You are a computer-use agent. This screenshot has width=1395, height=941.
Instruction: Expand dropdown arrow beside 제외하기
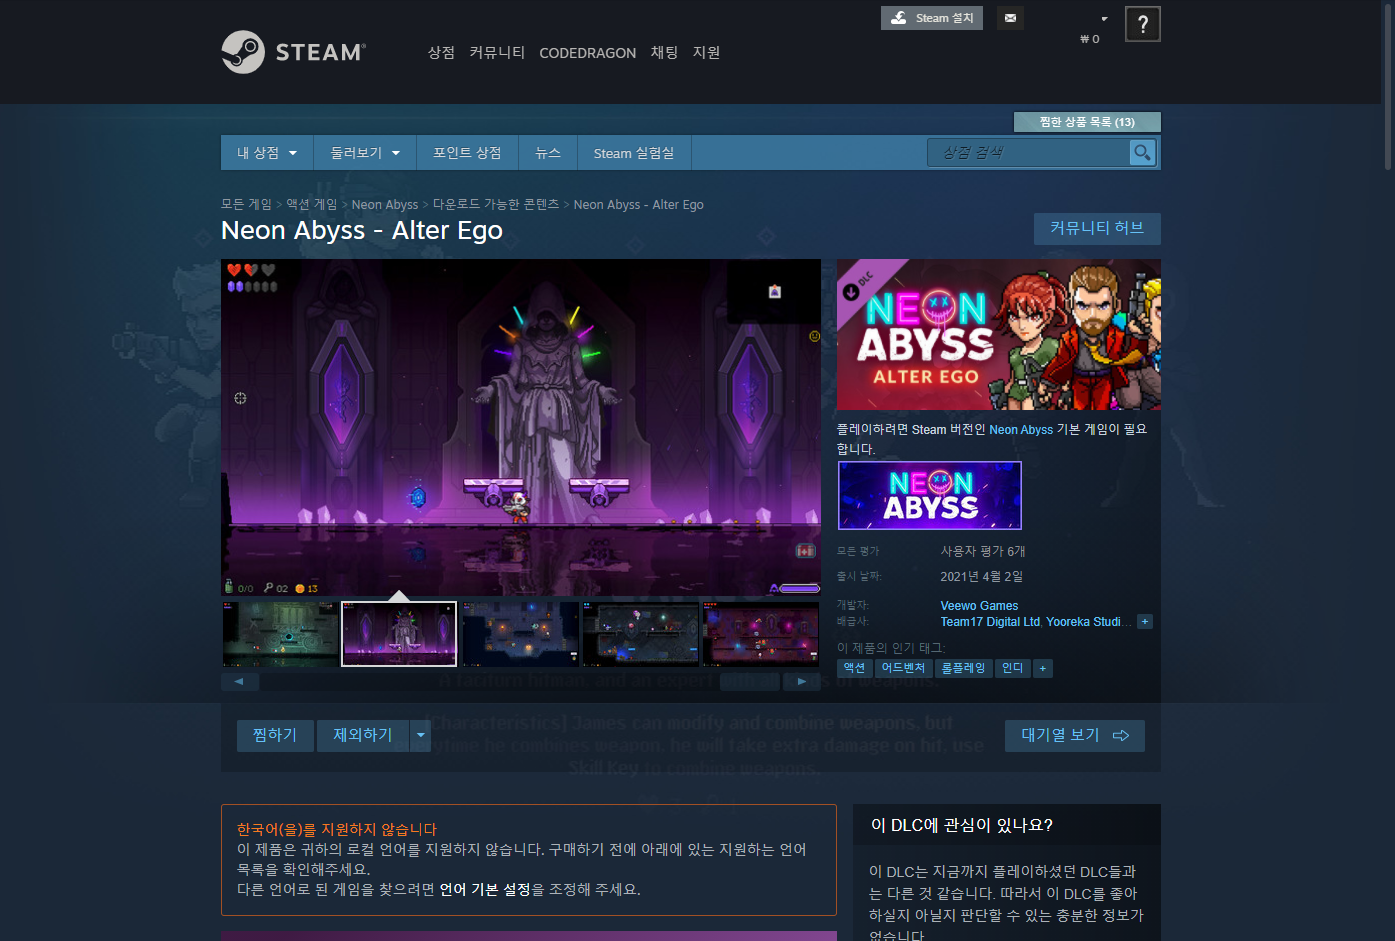pyautogui.click(x=421, y=735)
